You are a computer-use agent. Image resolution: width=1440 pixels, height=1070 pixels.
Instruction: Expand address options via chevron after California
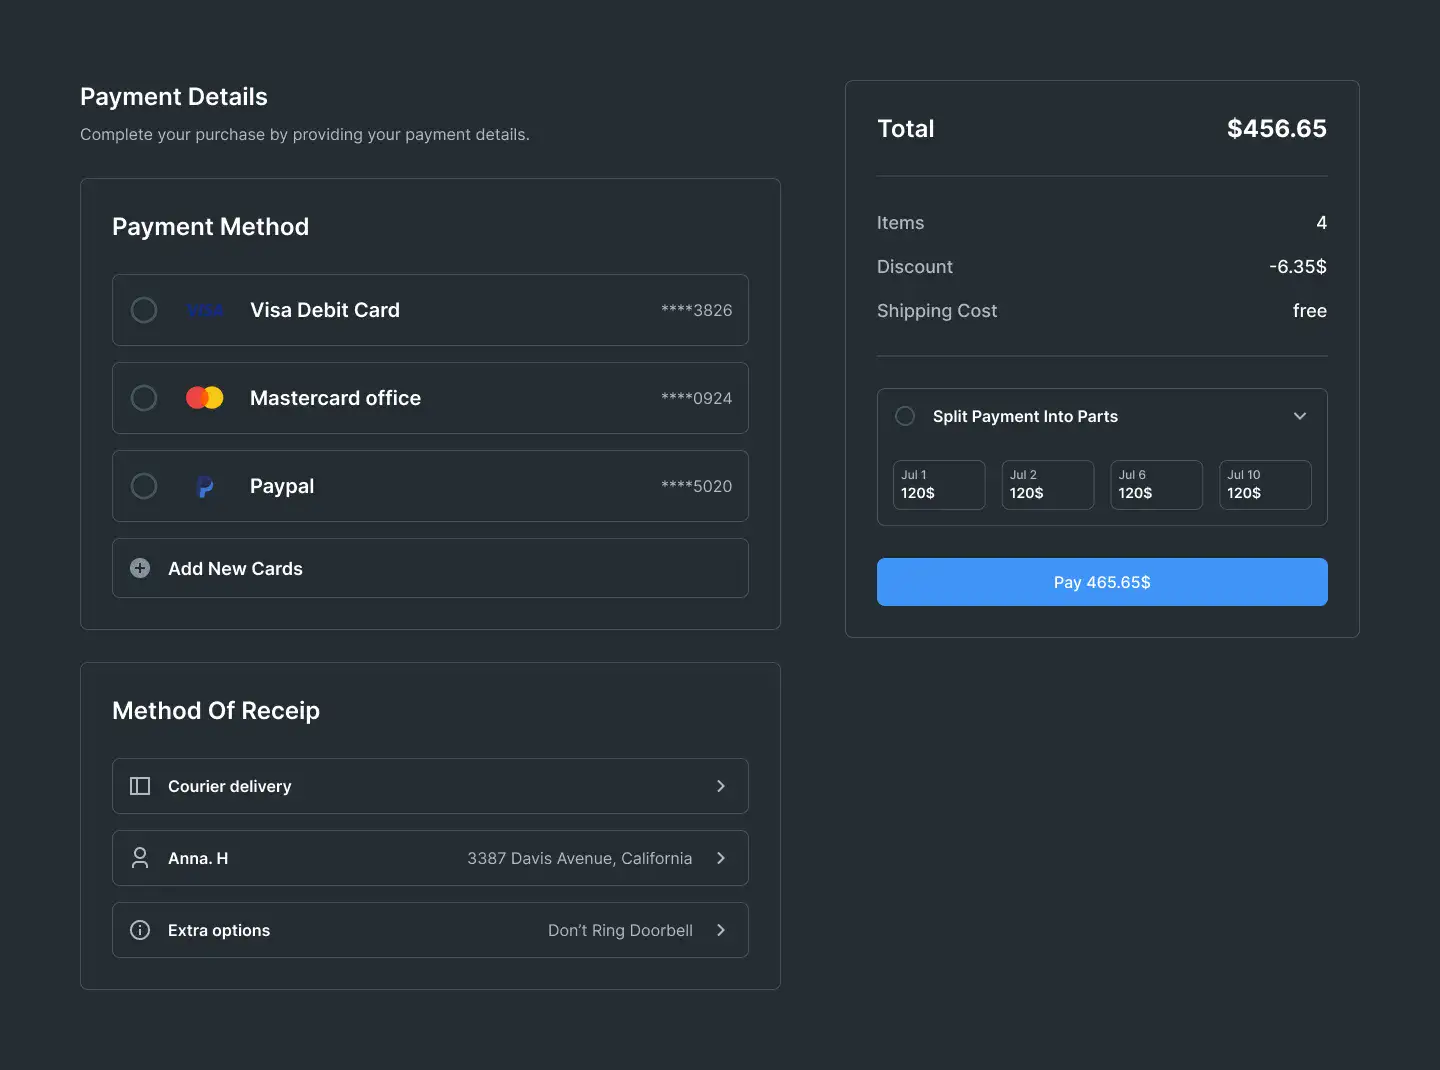[721, 858]
